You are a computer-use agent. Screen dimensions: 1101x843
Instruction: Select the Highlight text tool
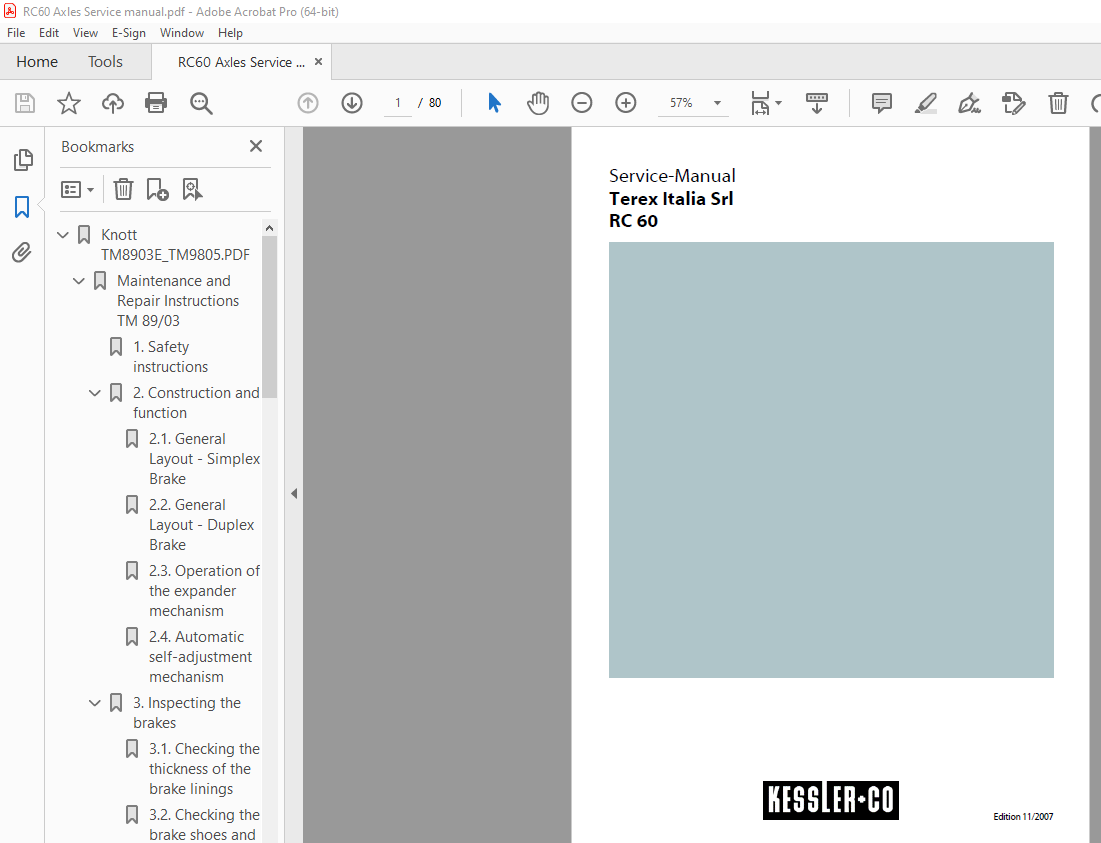point(925,103)
